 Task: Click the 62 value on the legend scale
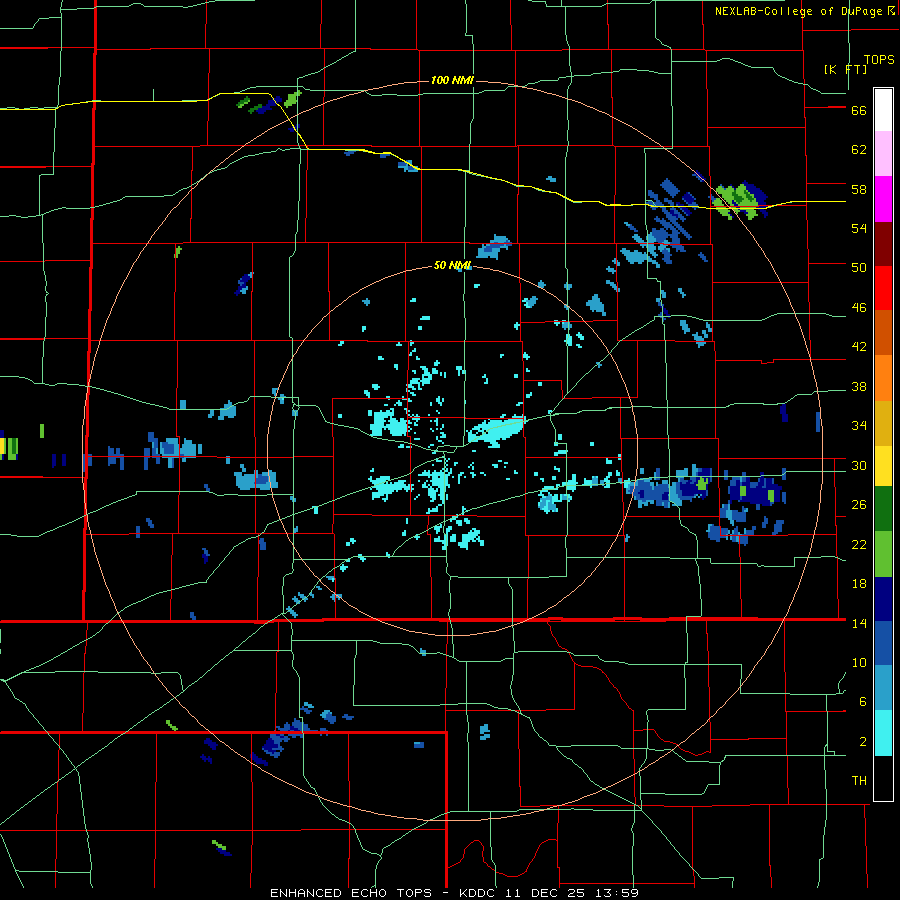859,150
